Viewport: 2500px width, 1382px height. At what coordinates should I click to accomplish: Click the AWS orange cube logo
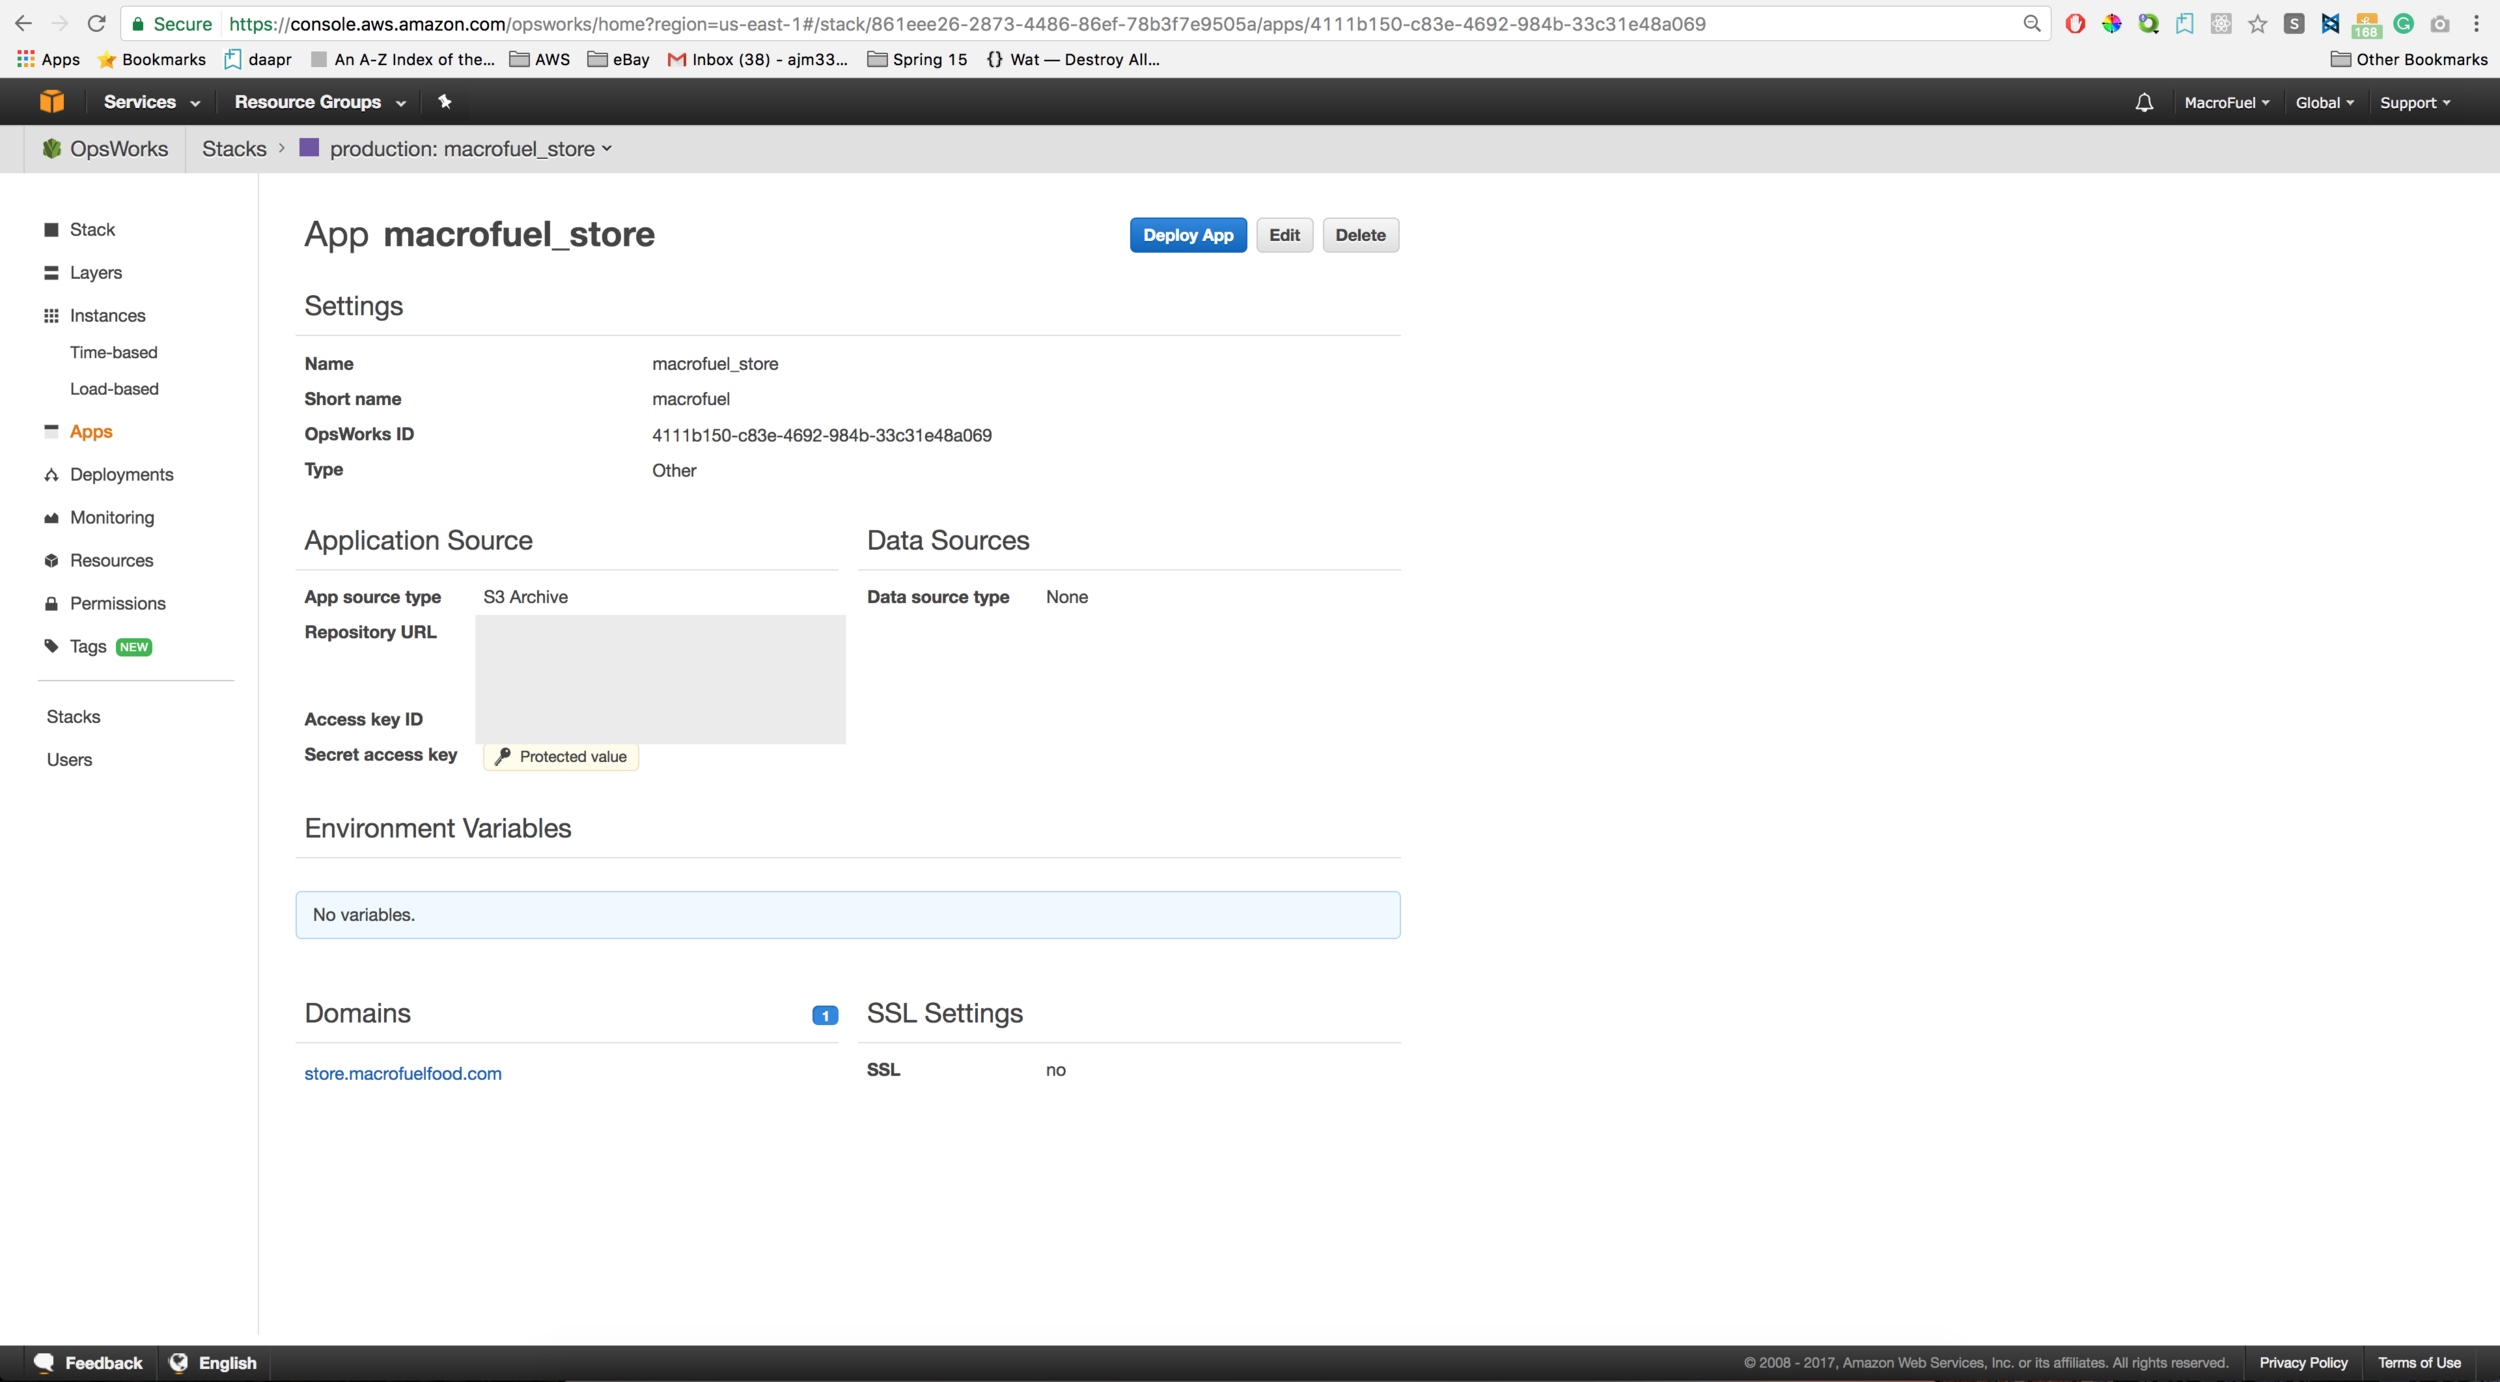point(52,102)
